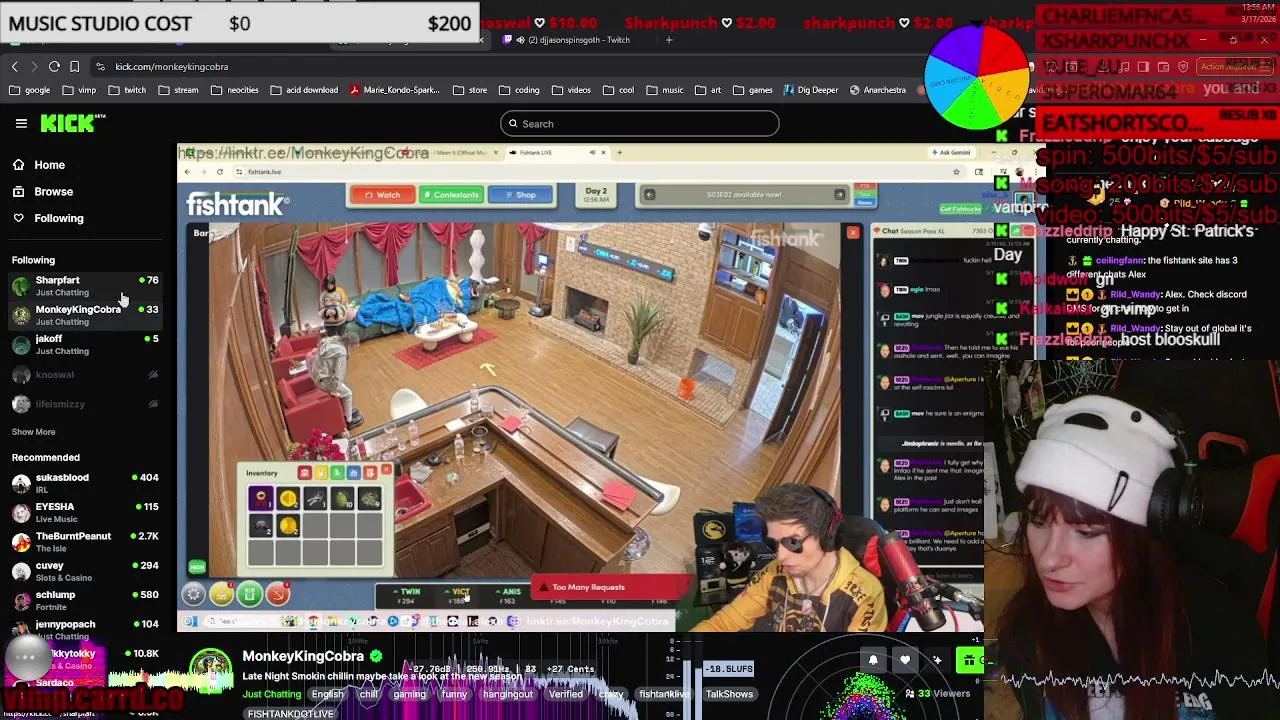Screen dimensions: 1280x720
Task: Close the Inventory panel
Action: point(386,470)
